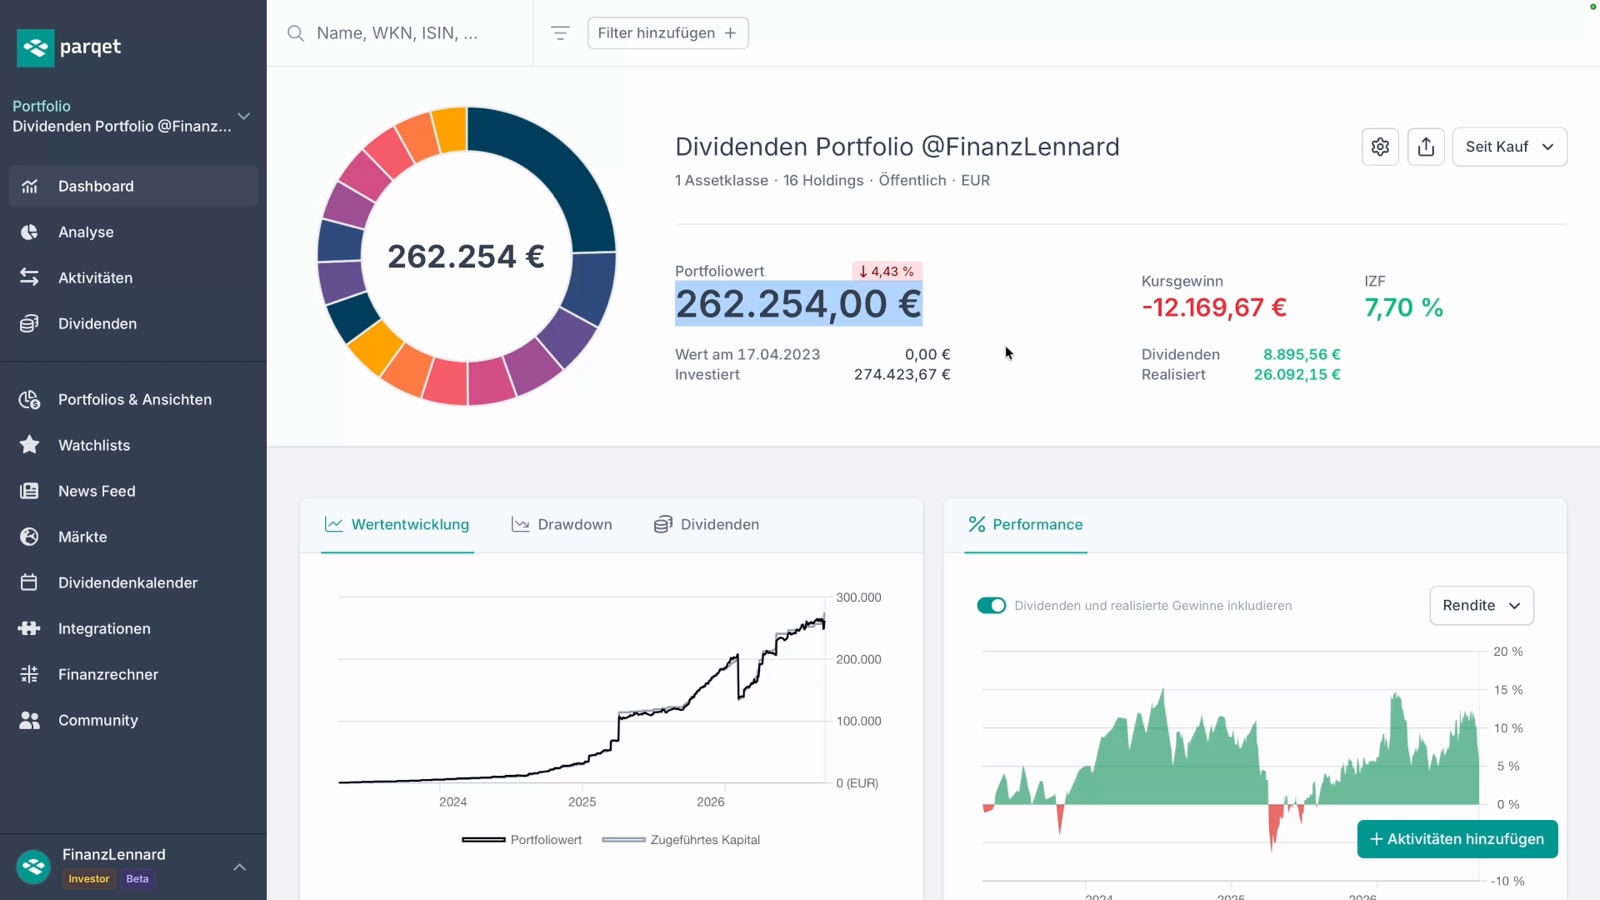This screenshot has width=1600, height=900.
Task: Click the Märkte sidebar label
Action: coord(83,537)
